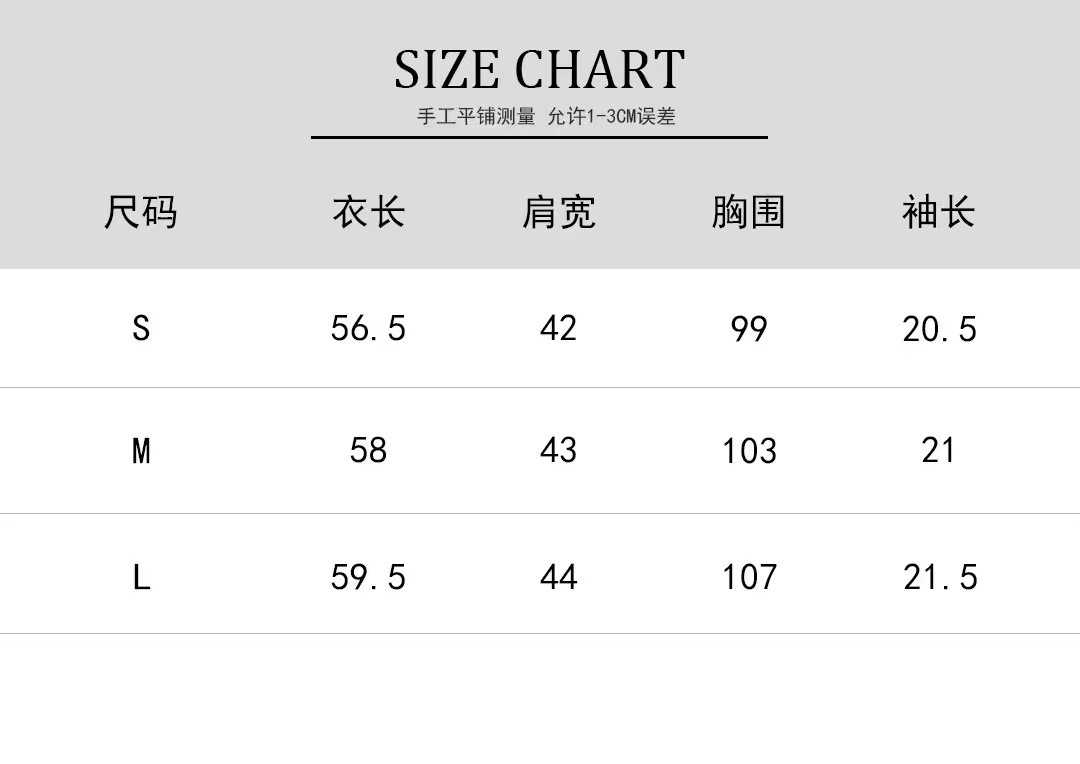Click the 103 chest measurement cell
The width and height of the screenshot is (1080, 764).
tap(749, 452)
